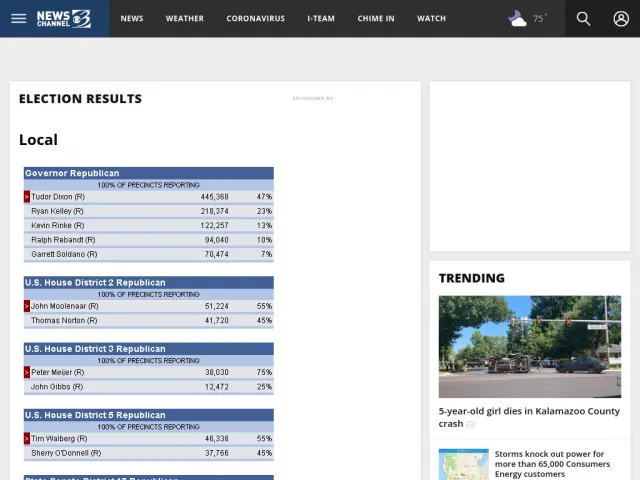Viewport: 640px width, 480px height.
Task: Click the U.S. House District 3 Republican header
Action: 149,349
